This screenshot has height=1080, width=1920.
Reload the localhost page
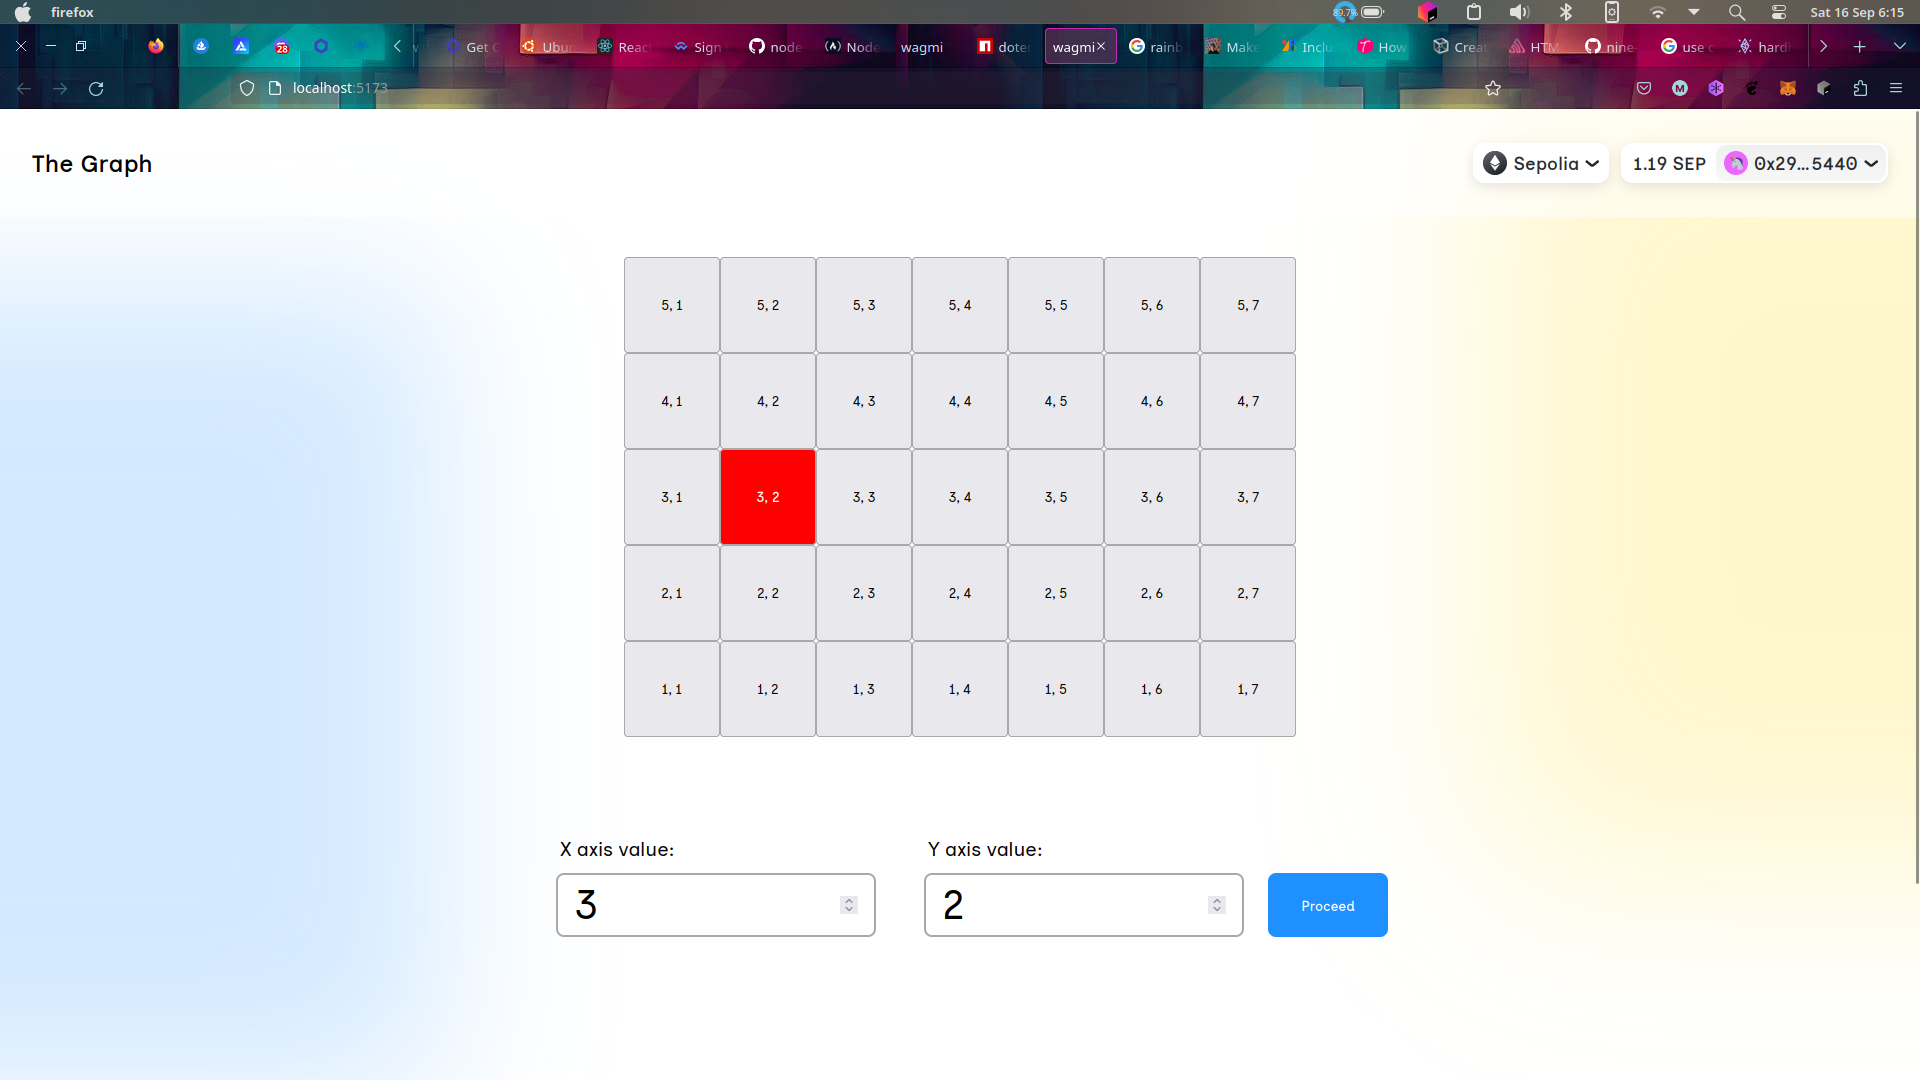coord(96,88)
